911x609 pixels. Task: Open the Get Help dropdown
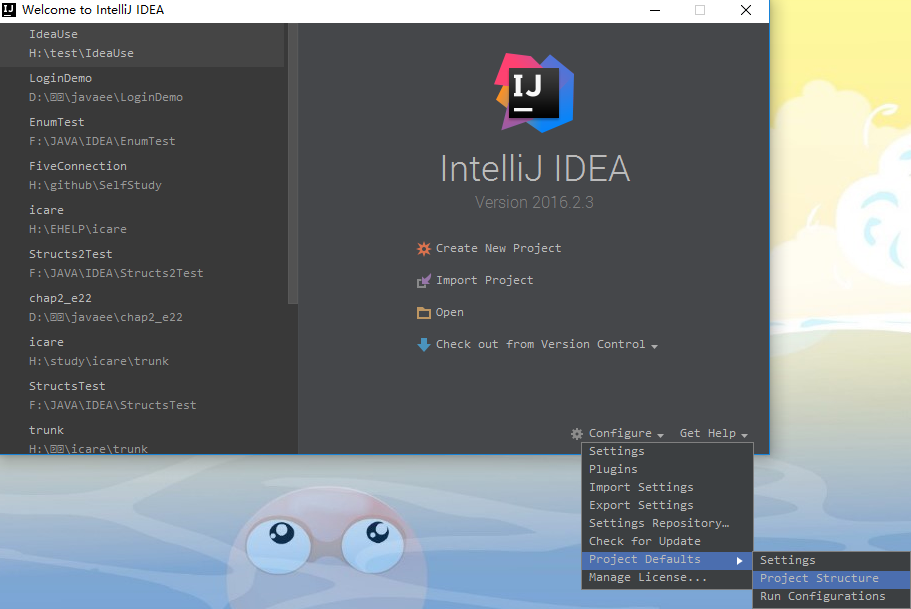point(710,433)
